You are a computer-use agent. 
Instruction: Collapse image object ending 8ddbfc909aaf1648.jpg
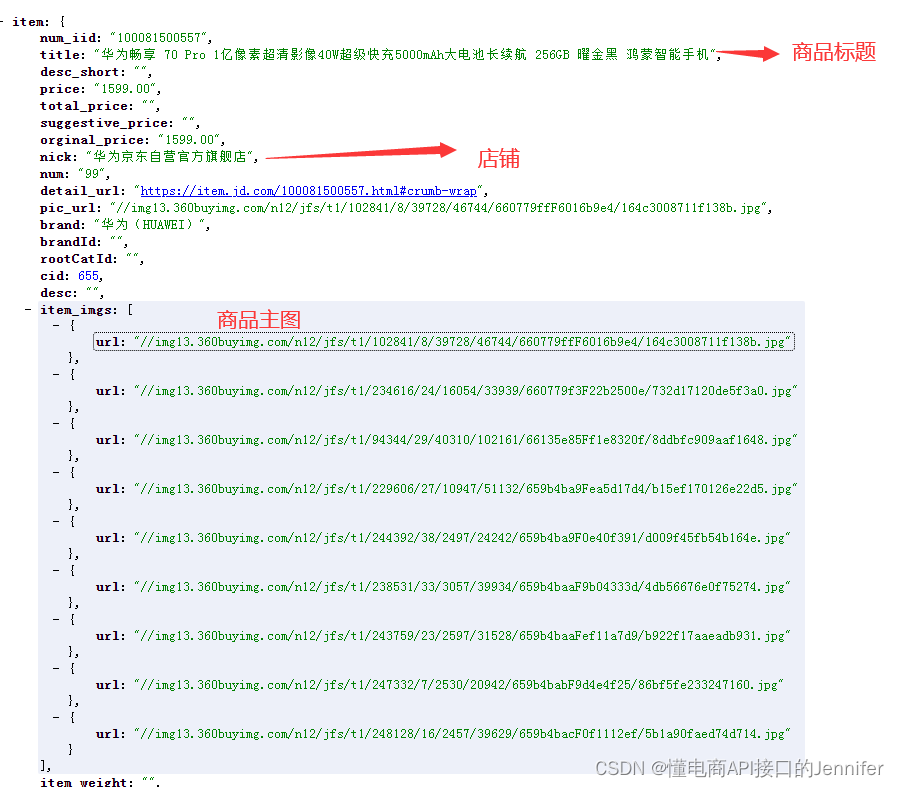[56, 424]
